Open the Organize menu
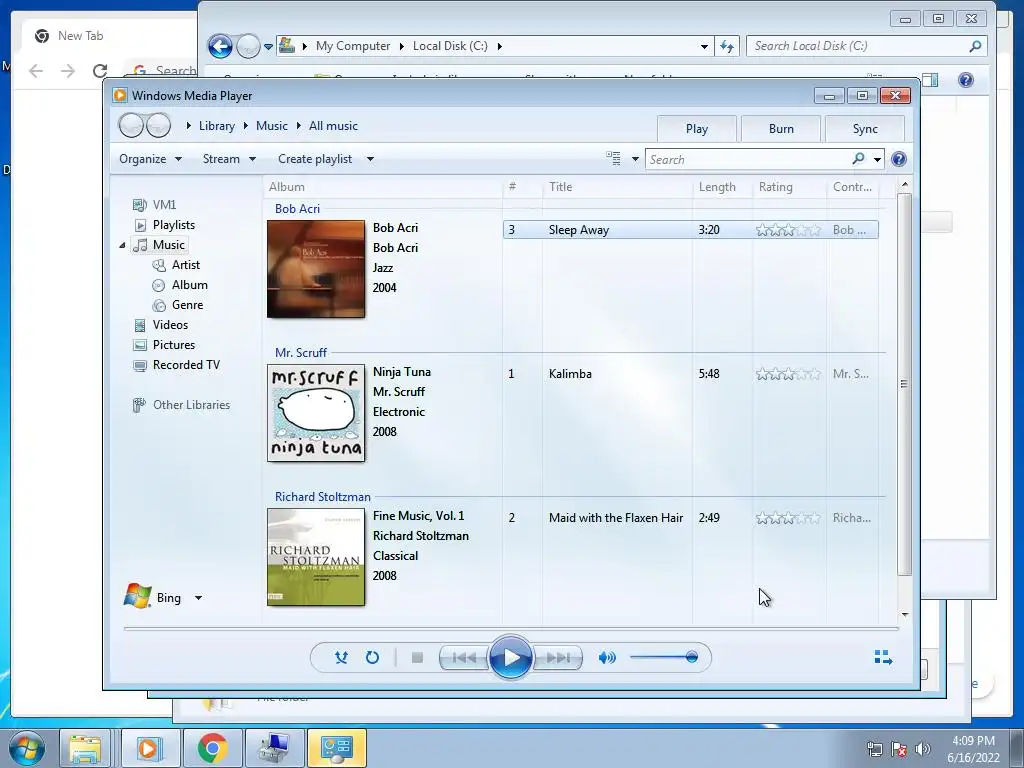The width and height of the screenshot is (1024, 768). click(150, 159)
